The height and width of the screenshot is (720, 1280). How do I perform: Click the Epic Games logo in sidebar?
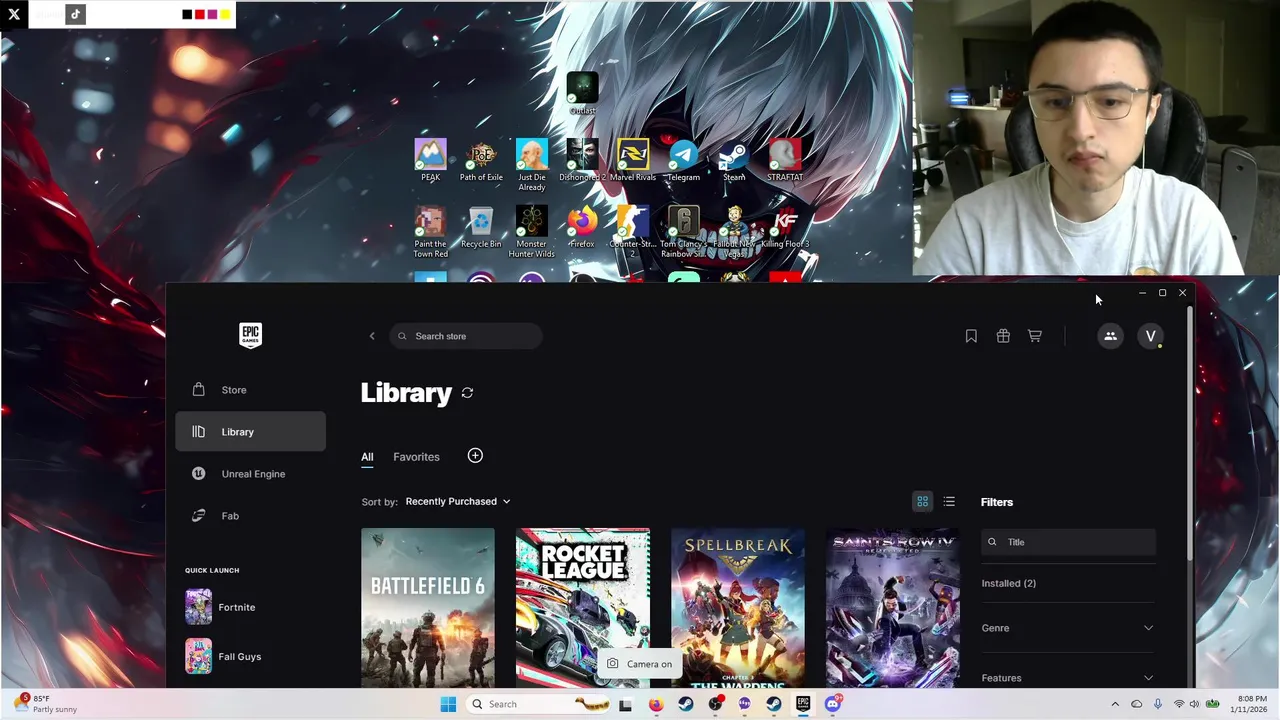250,335
